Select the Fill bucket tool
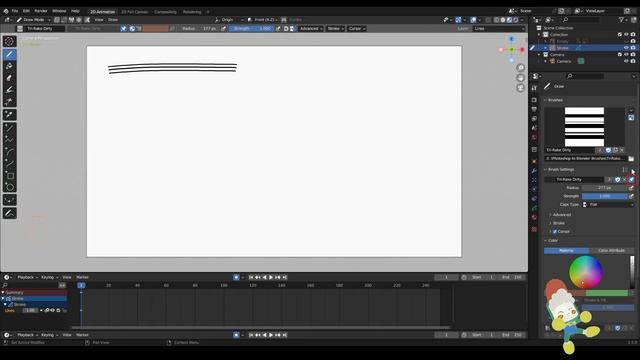640x360 pixels. click(x=9, y=66)
